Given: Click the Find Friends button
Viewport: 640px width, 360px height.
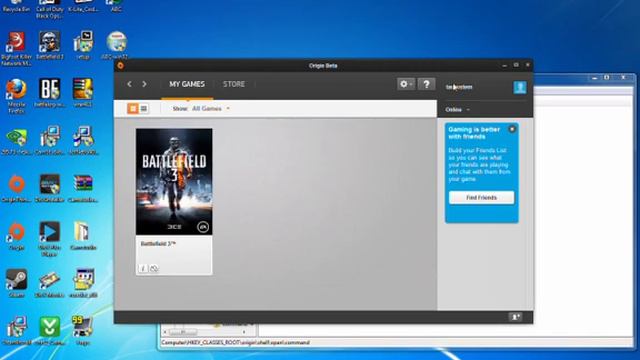Looking at the screenshot, I should [x=482, y=198].
